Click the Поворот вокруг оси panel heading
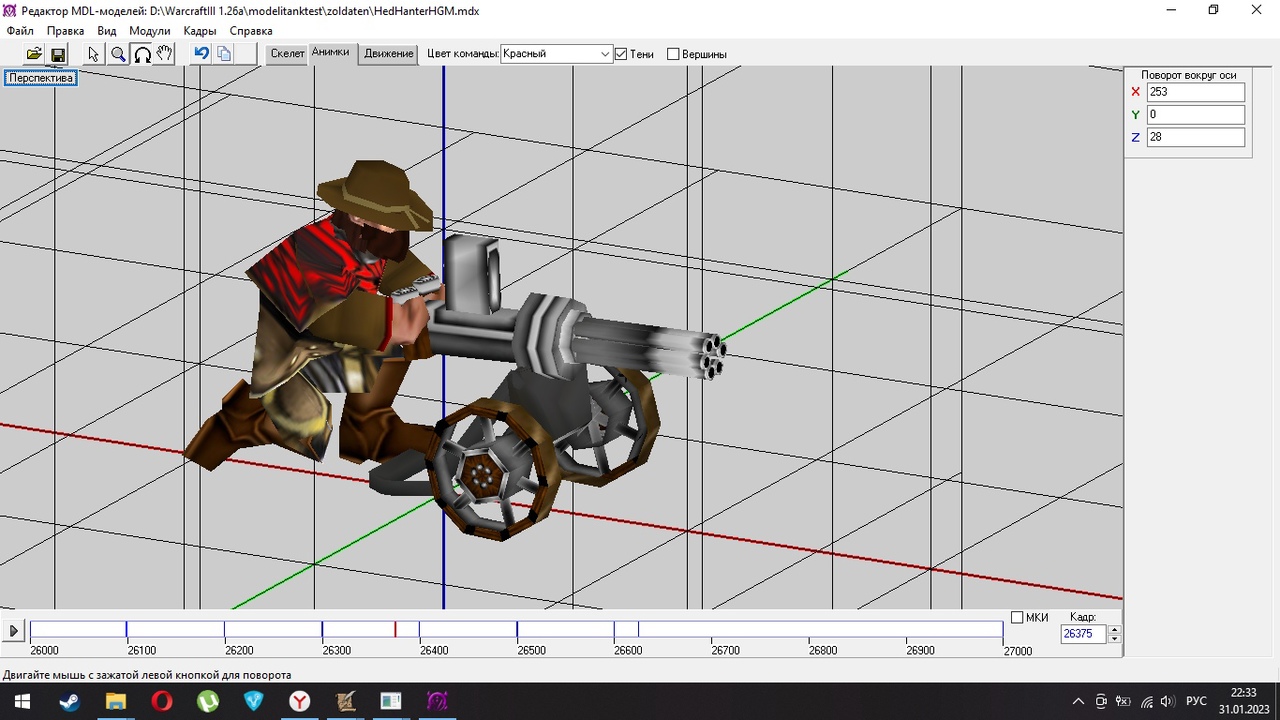Image resolution: width=1280 pixels, height=720 pixels. tap(1188, 75)
